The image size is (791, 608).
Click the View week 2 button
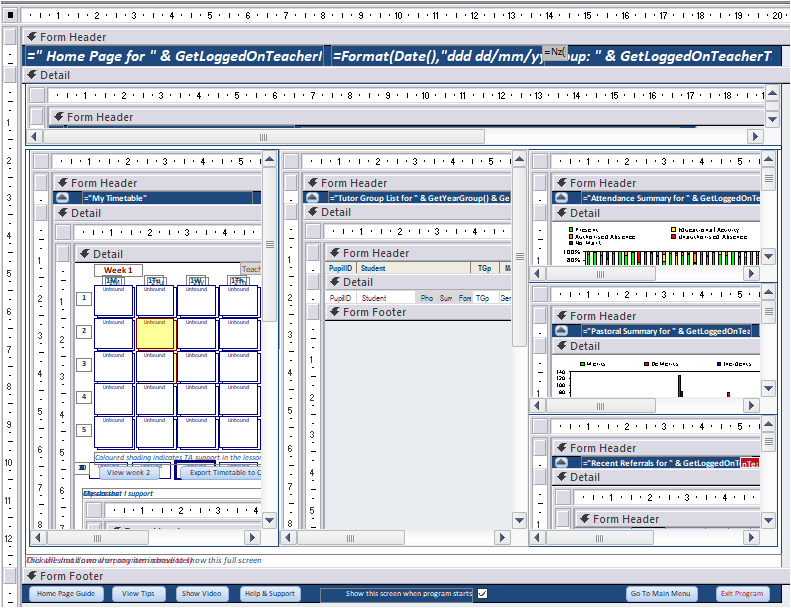pos(129,473)
